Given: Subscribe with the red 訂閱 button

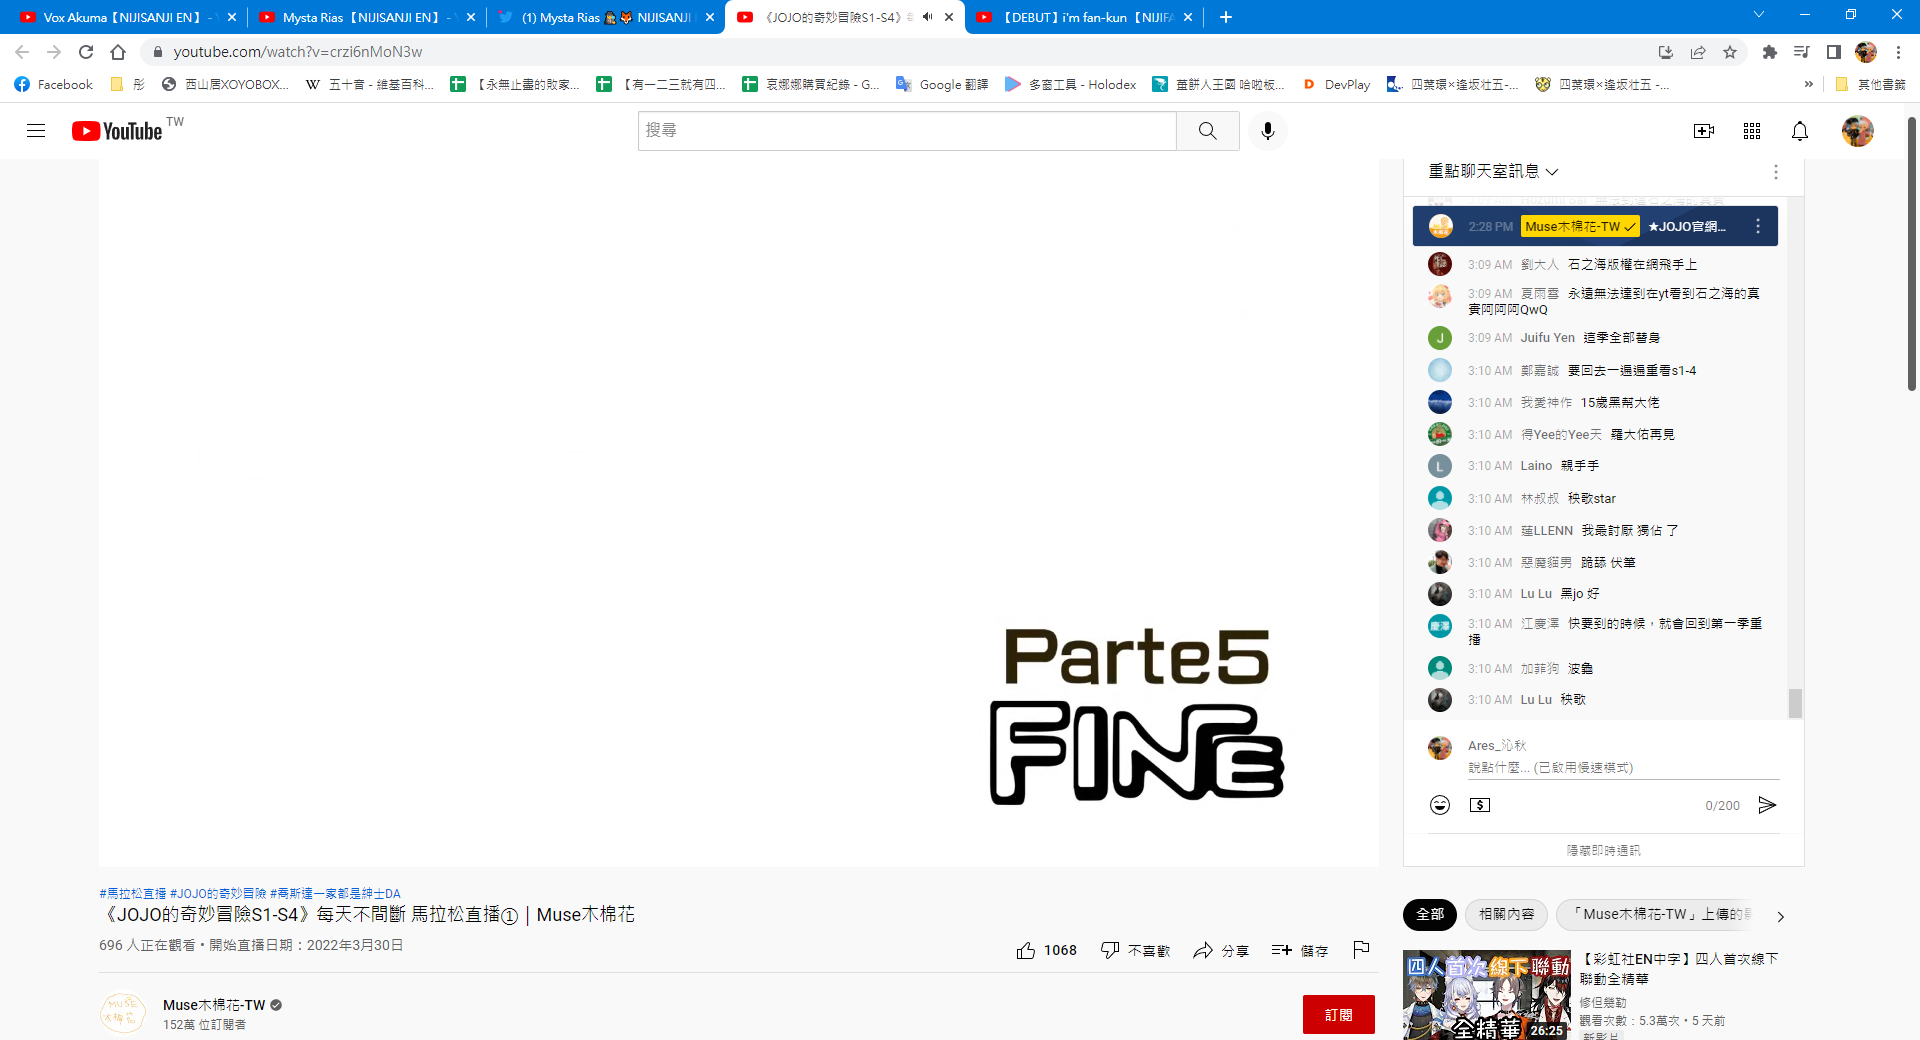Looking at the screenshot, I should coord(1338,1014).
